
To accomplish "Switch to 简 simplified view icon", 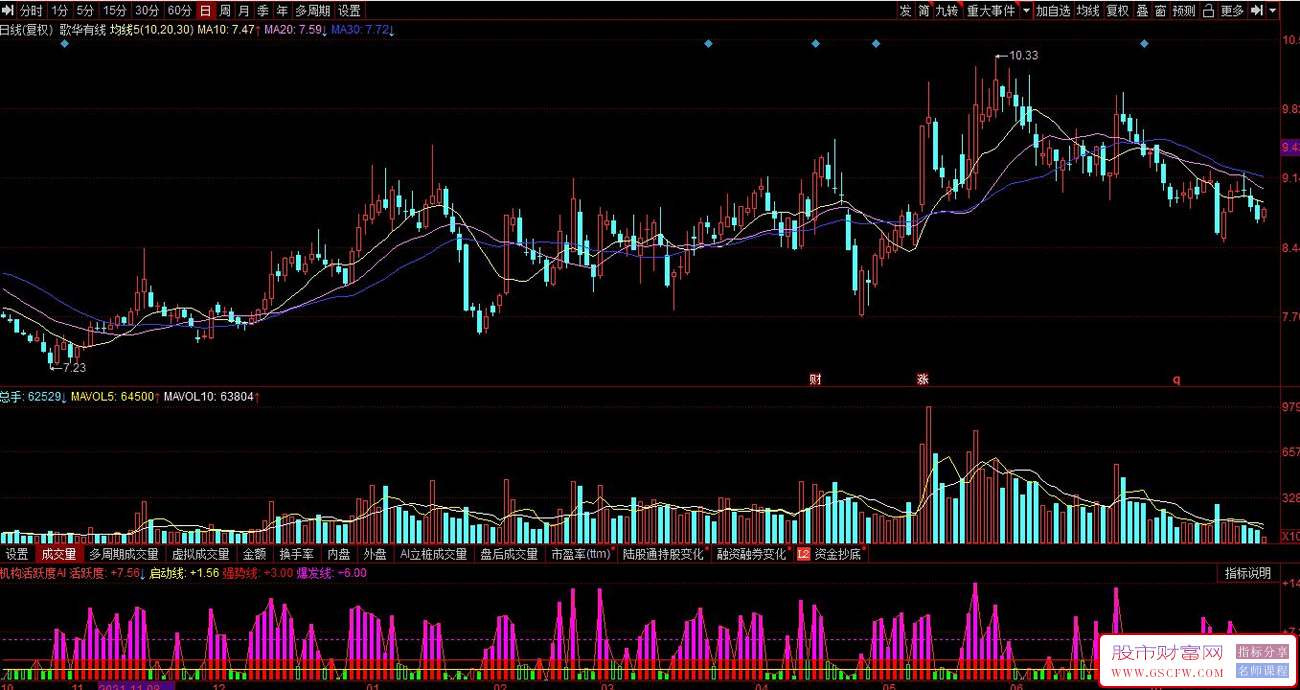I will [924, 11].
